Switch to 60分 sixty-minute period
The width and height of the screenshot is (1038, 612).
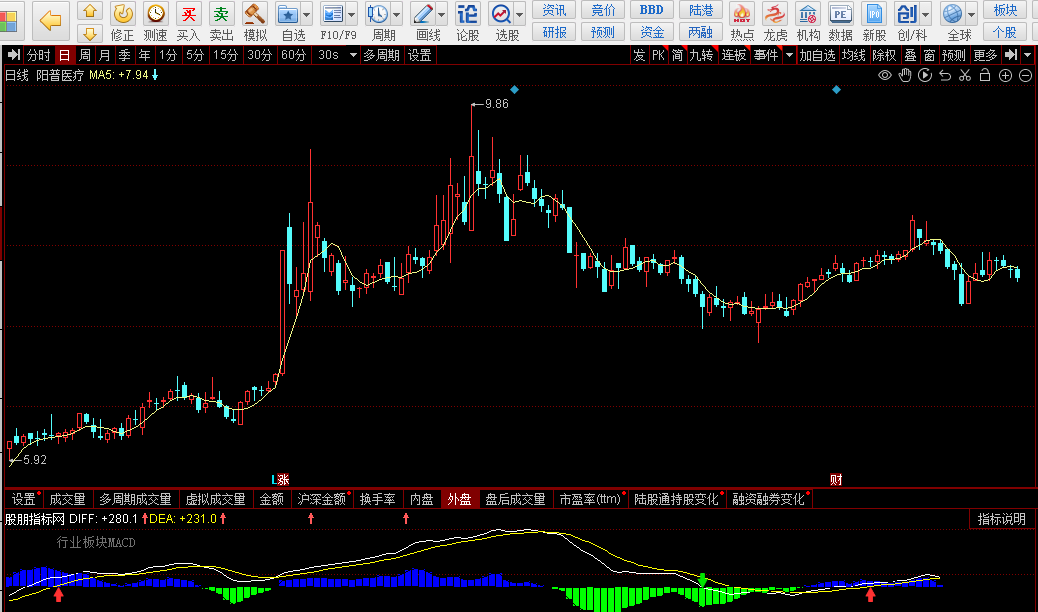(293, 55)
